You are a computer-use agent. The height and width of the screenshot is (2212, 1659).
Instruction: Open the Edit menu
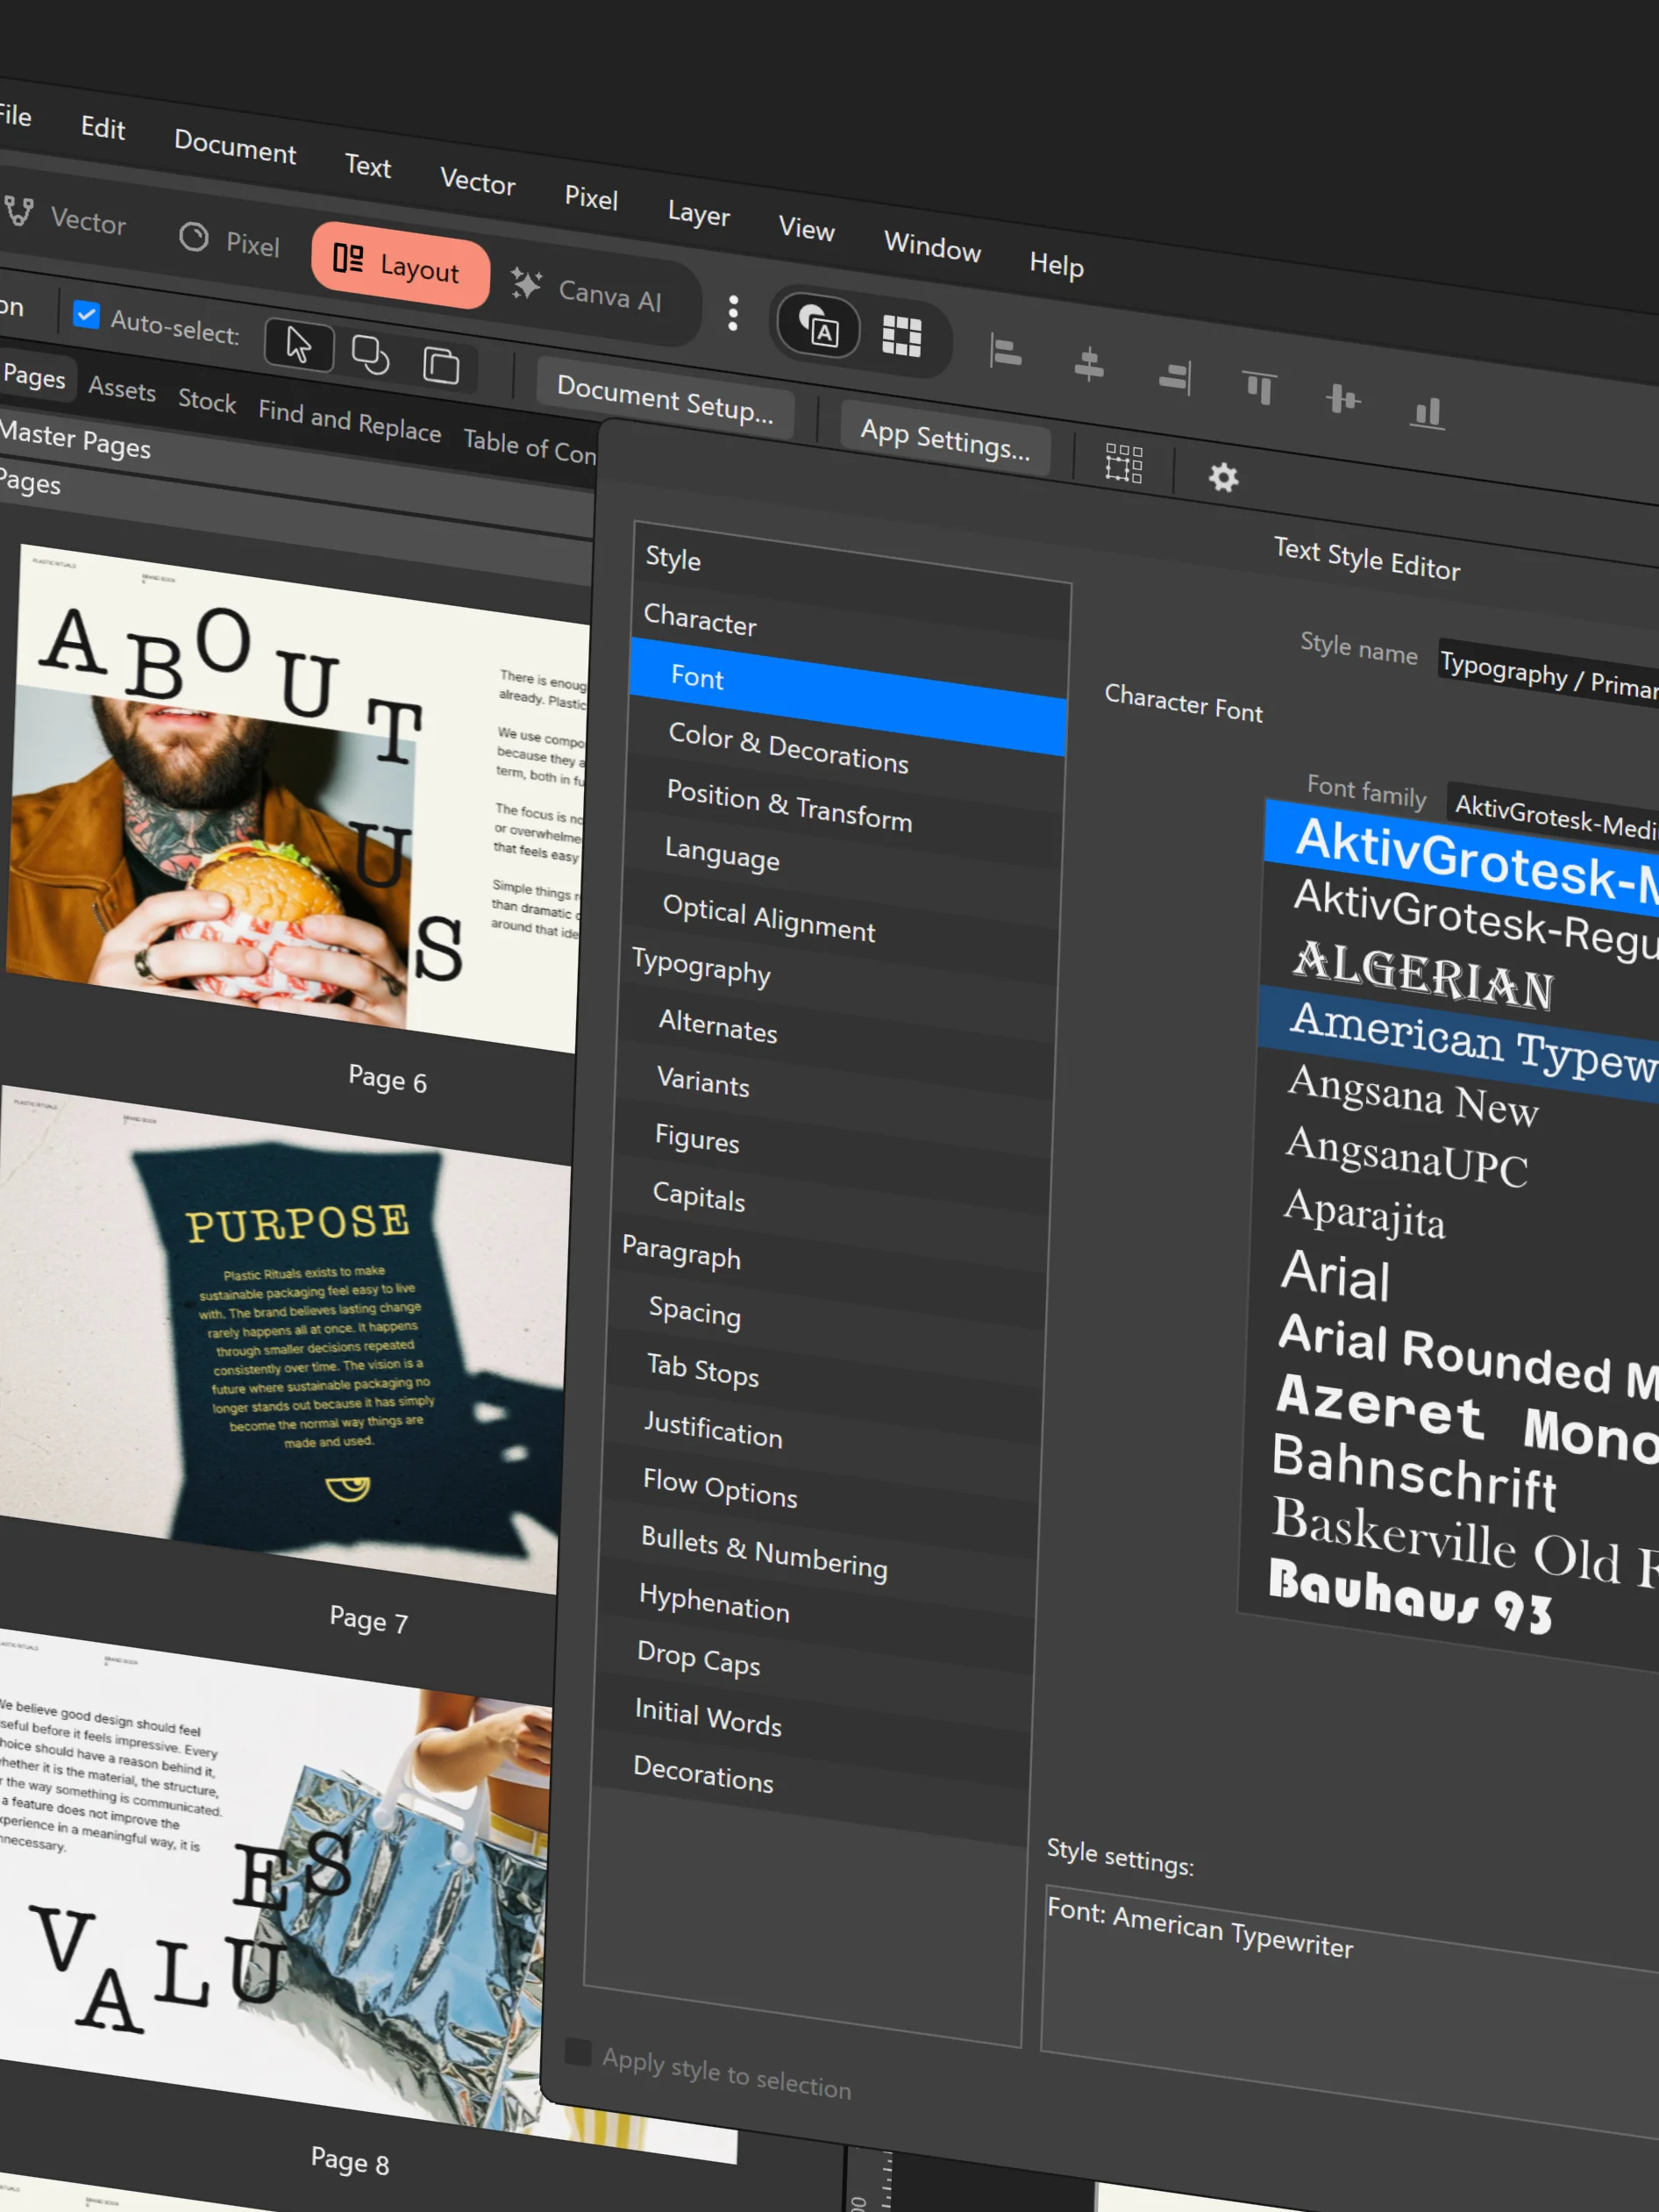[103, 128]
